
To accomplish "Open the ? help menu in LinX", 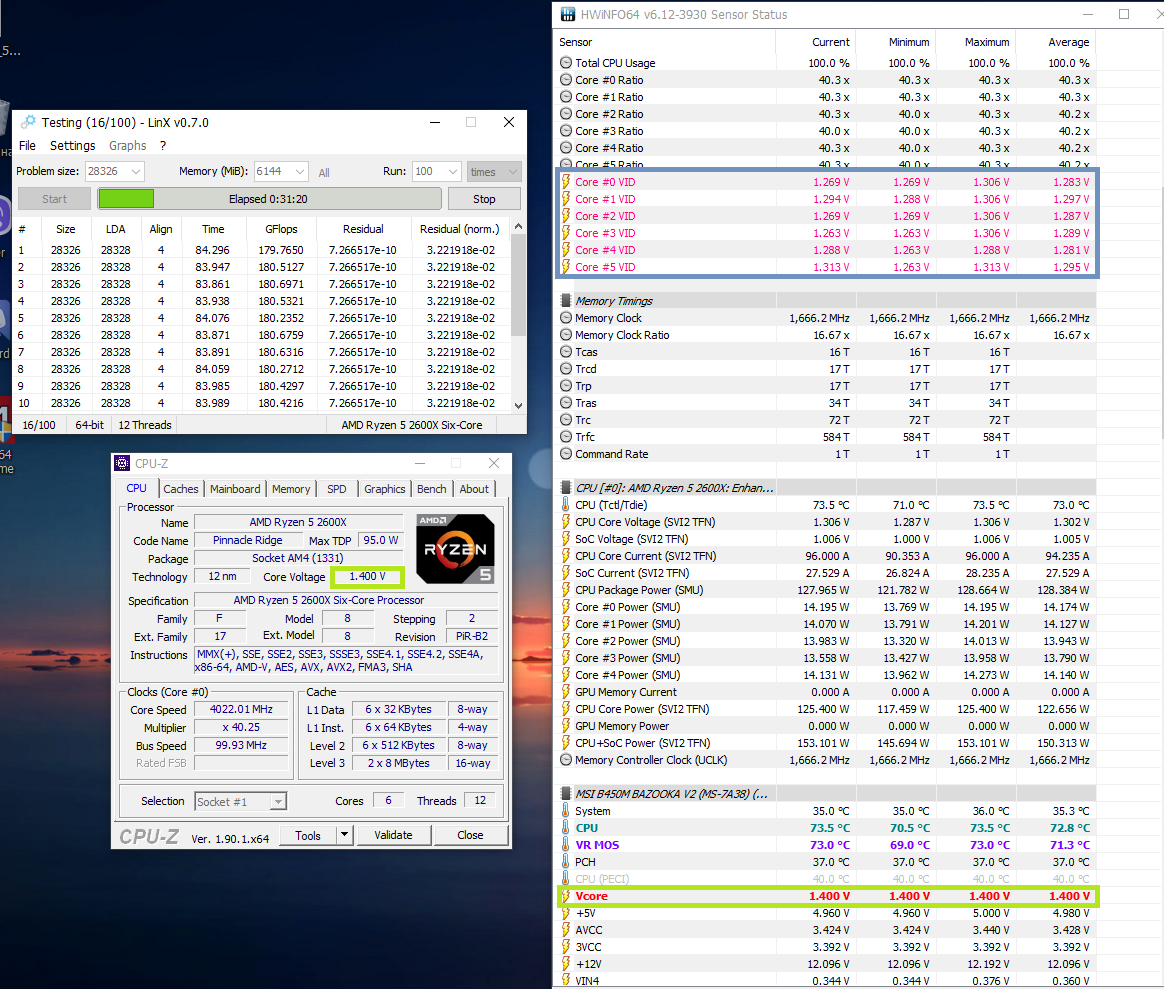I will [x=163, y=146].
